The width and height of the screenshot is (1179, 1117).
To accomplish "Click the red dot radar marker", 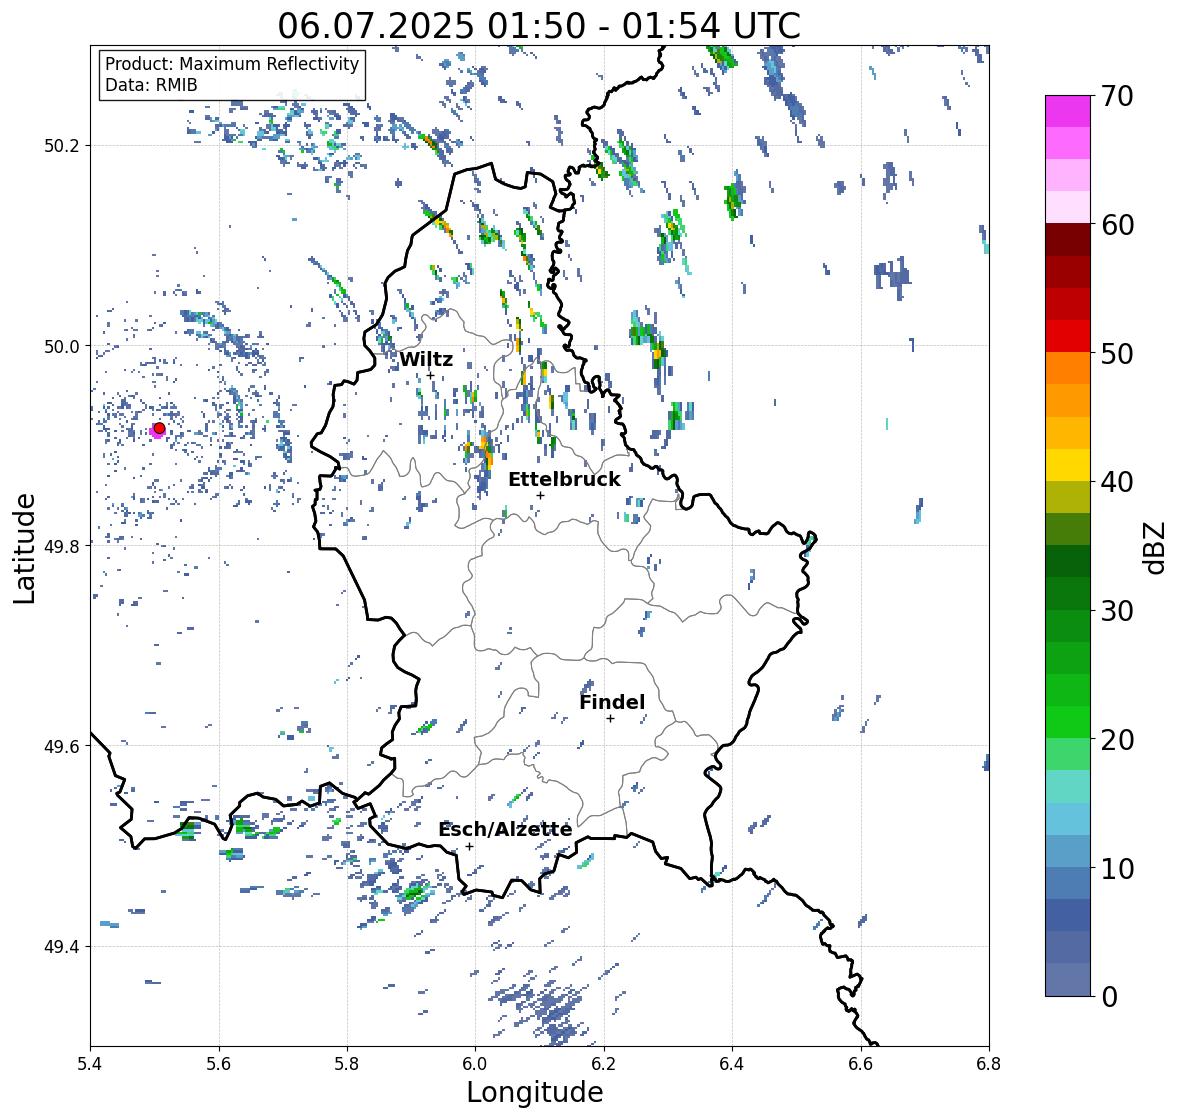I will (x=159, y=428).
